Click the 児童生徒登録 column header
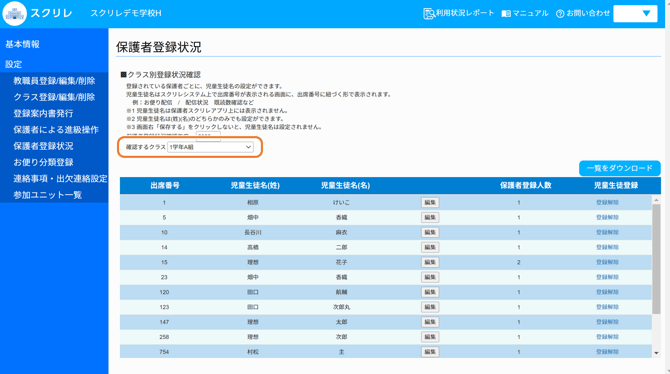670x374 pixels. coord(616,186)
